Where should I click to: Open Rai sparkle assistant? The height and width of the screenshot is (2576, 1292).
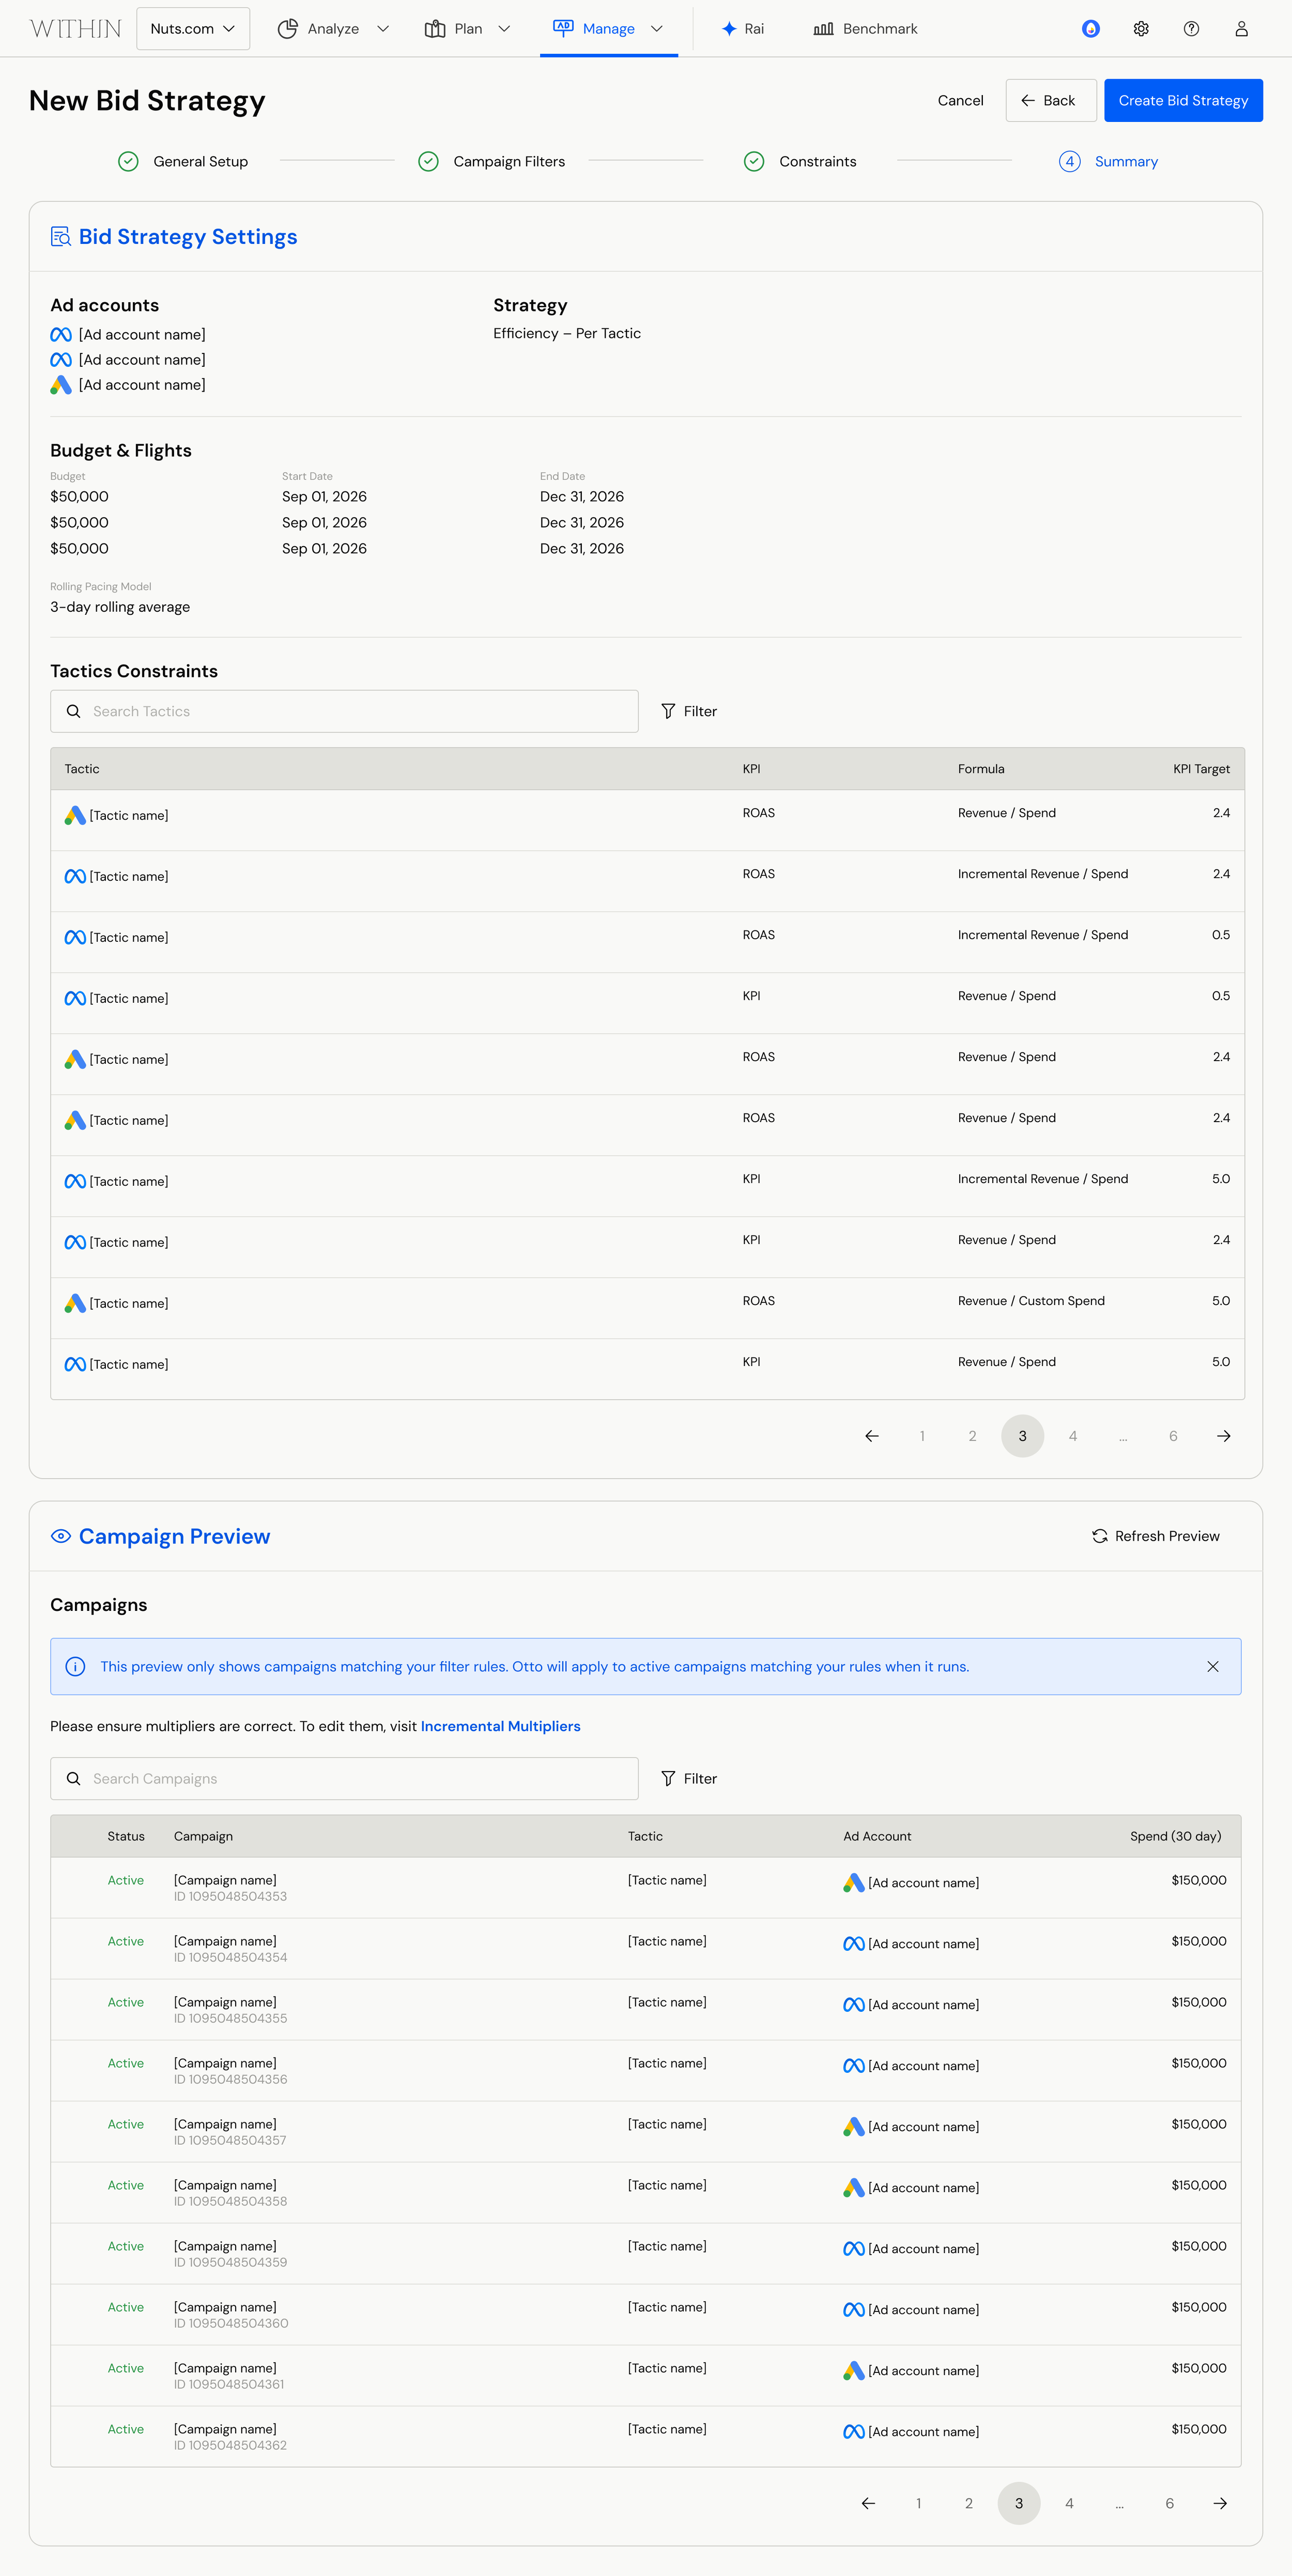coord(743,29)
